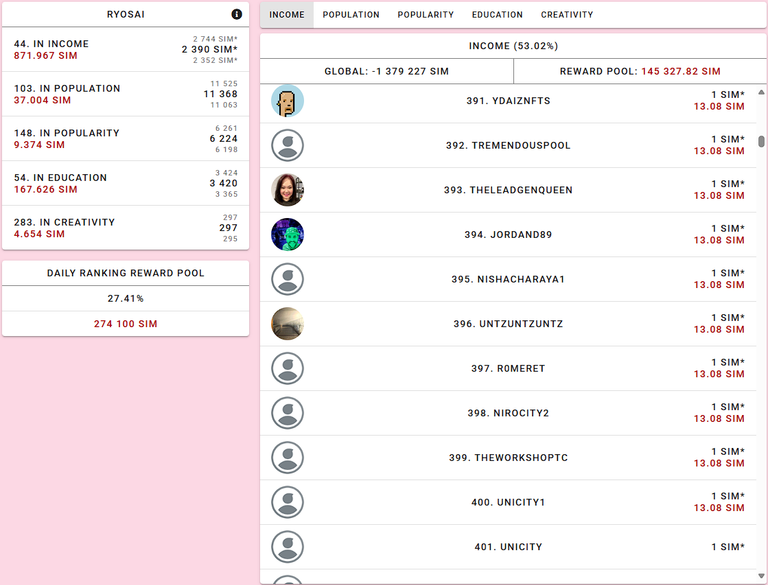Image resolution: width=768 pixels, height=585 pixels.
Task: Click the 6 224 popularity value
Action: pos(223,139)
